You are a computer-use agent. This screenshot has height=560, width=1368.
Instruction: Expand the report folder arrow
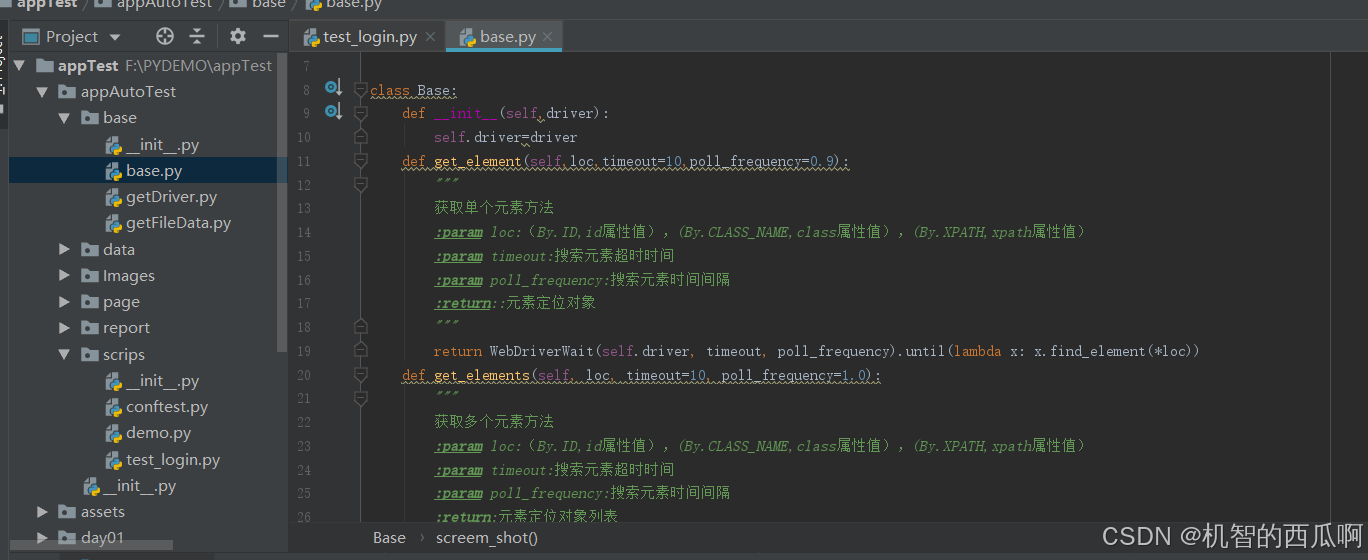pos(65,328)
